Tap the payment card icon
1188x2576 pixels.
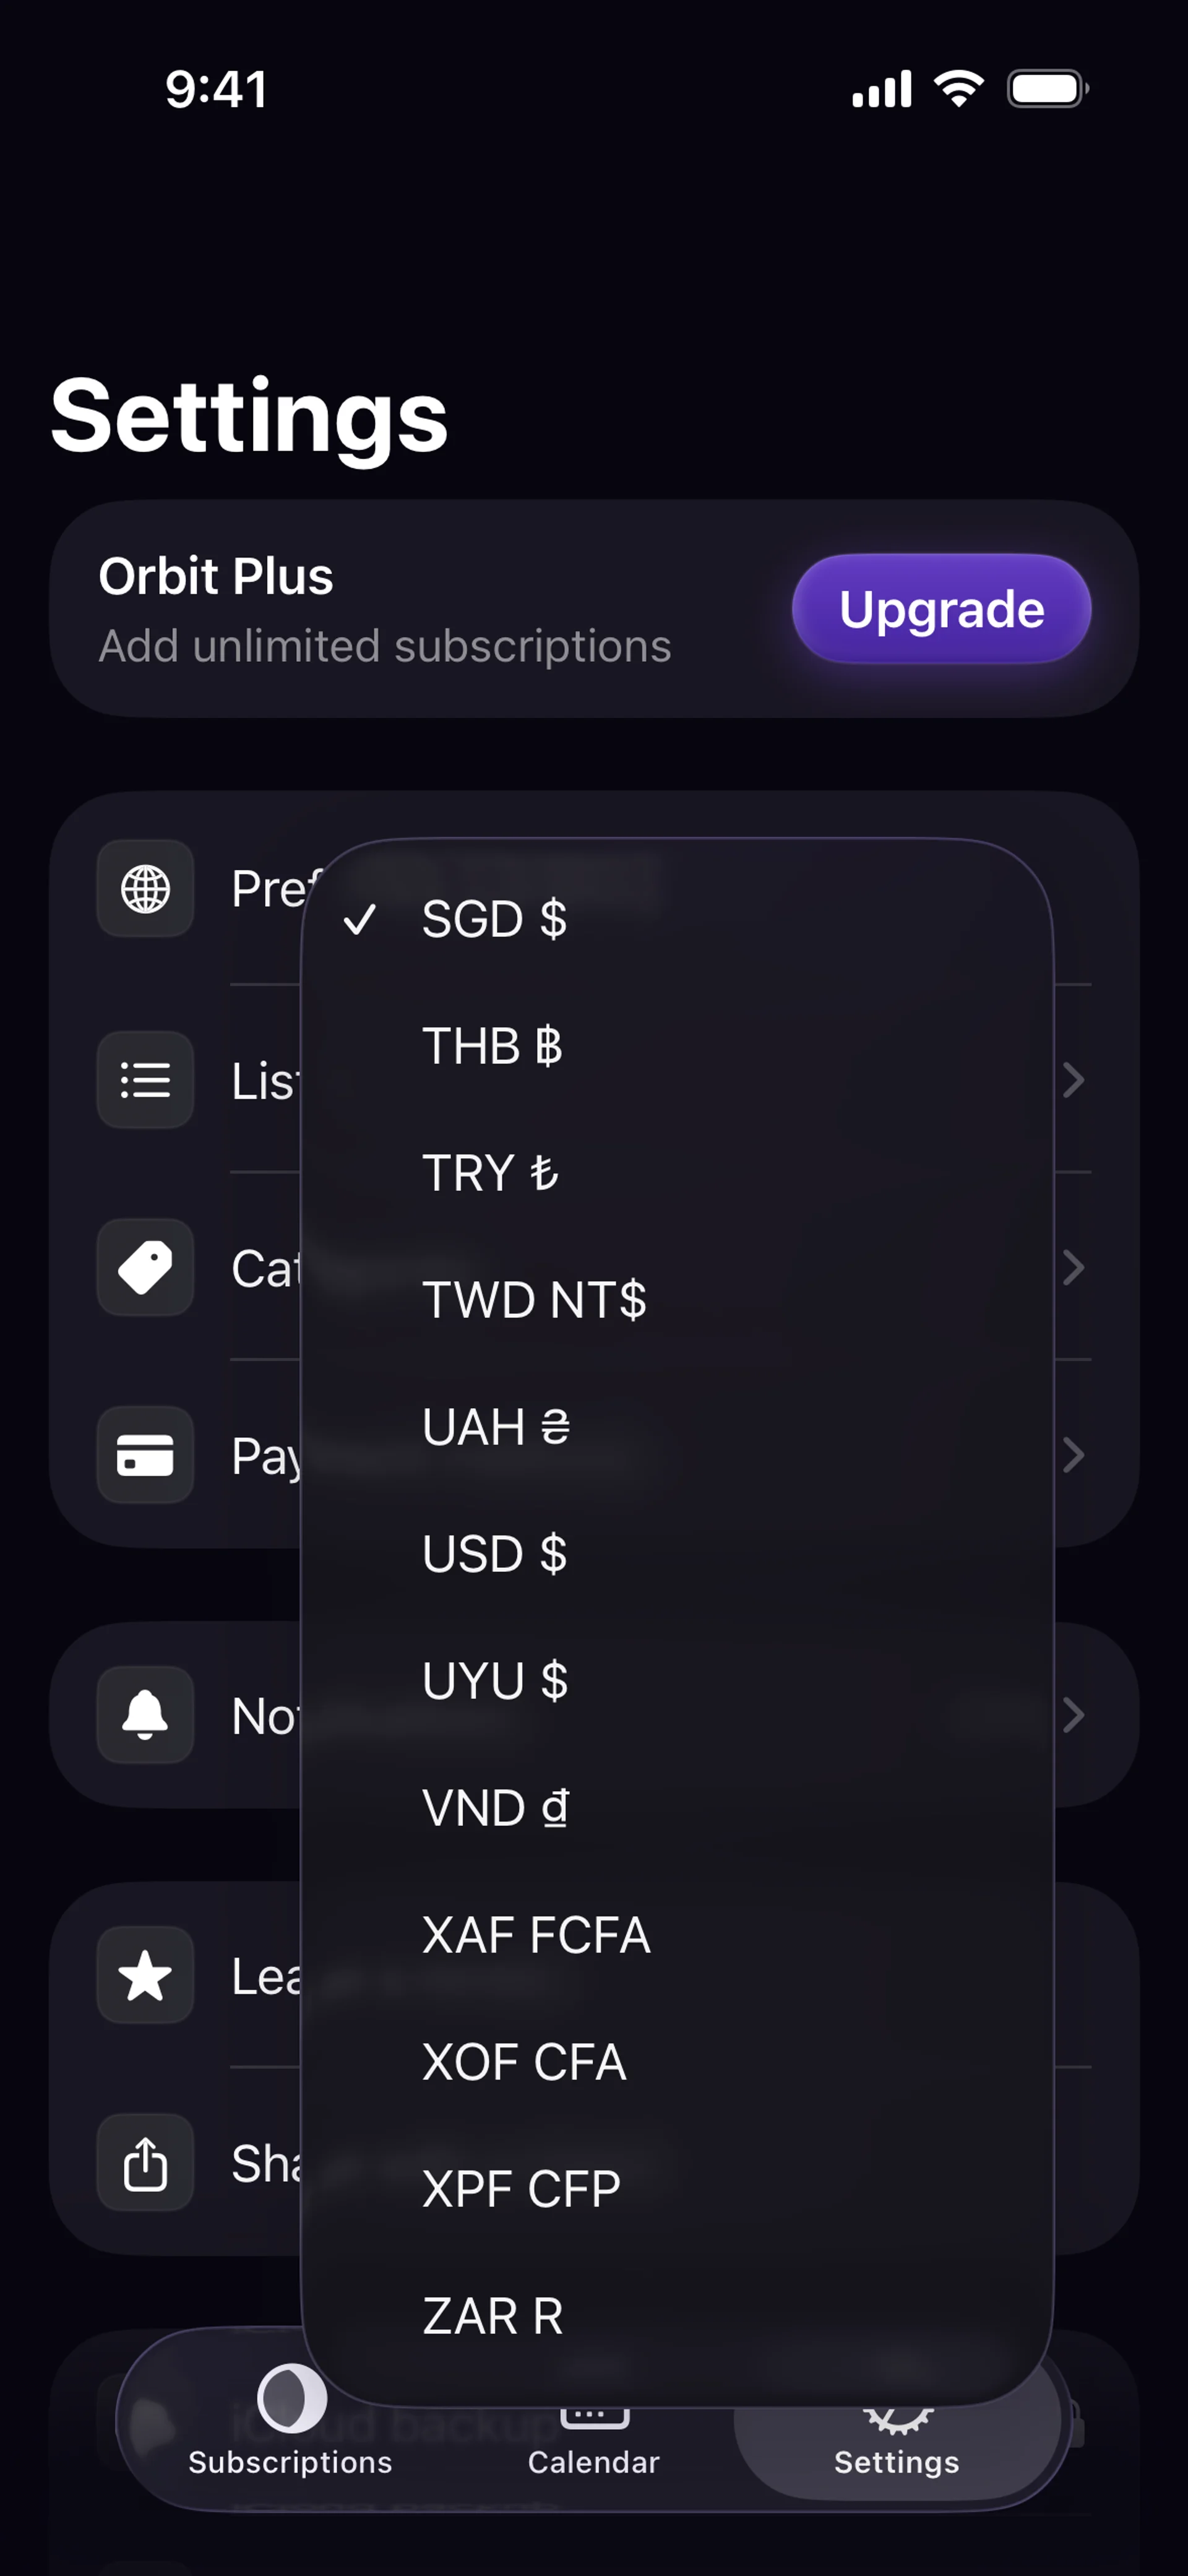[145, 1455]
